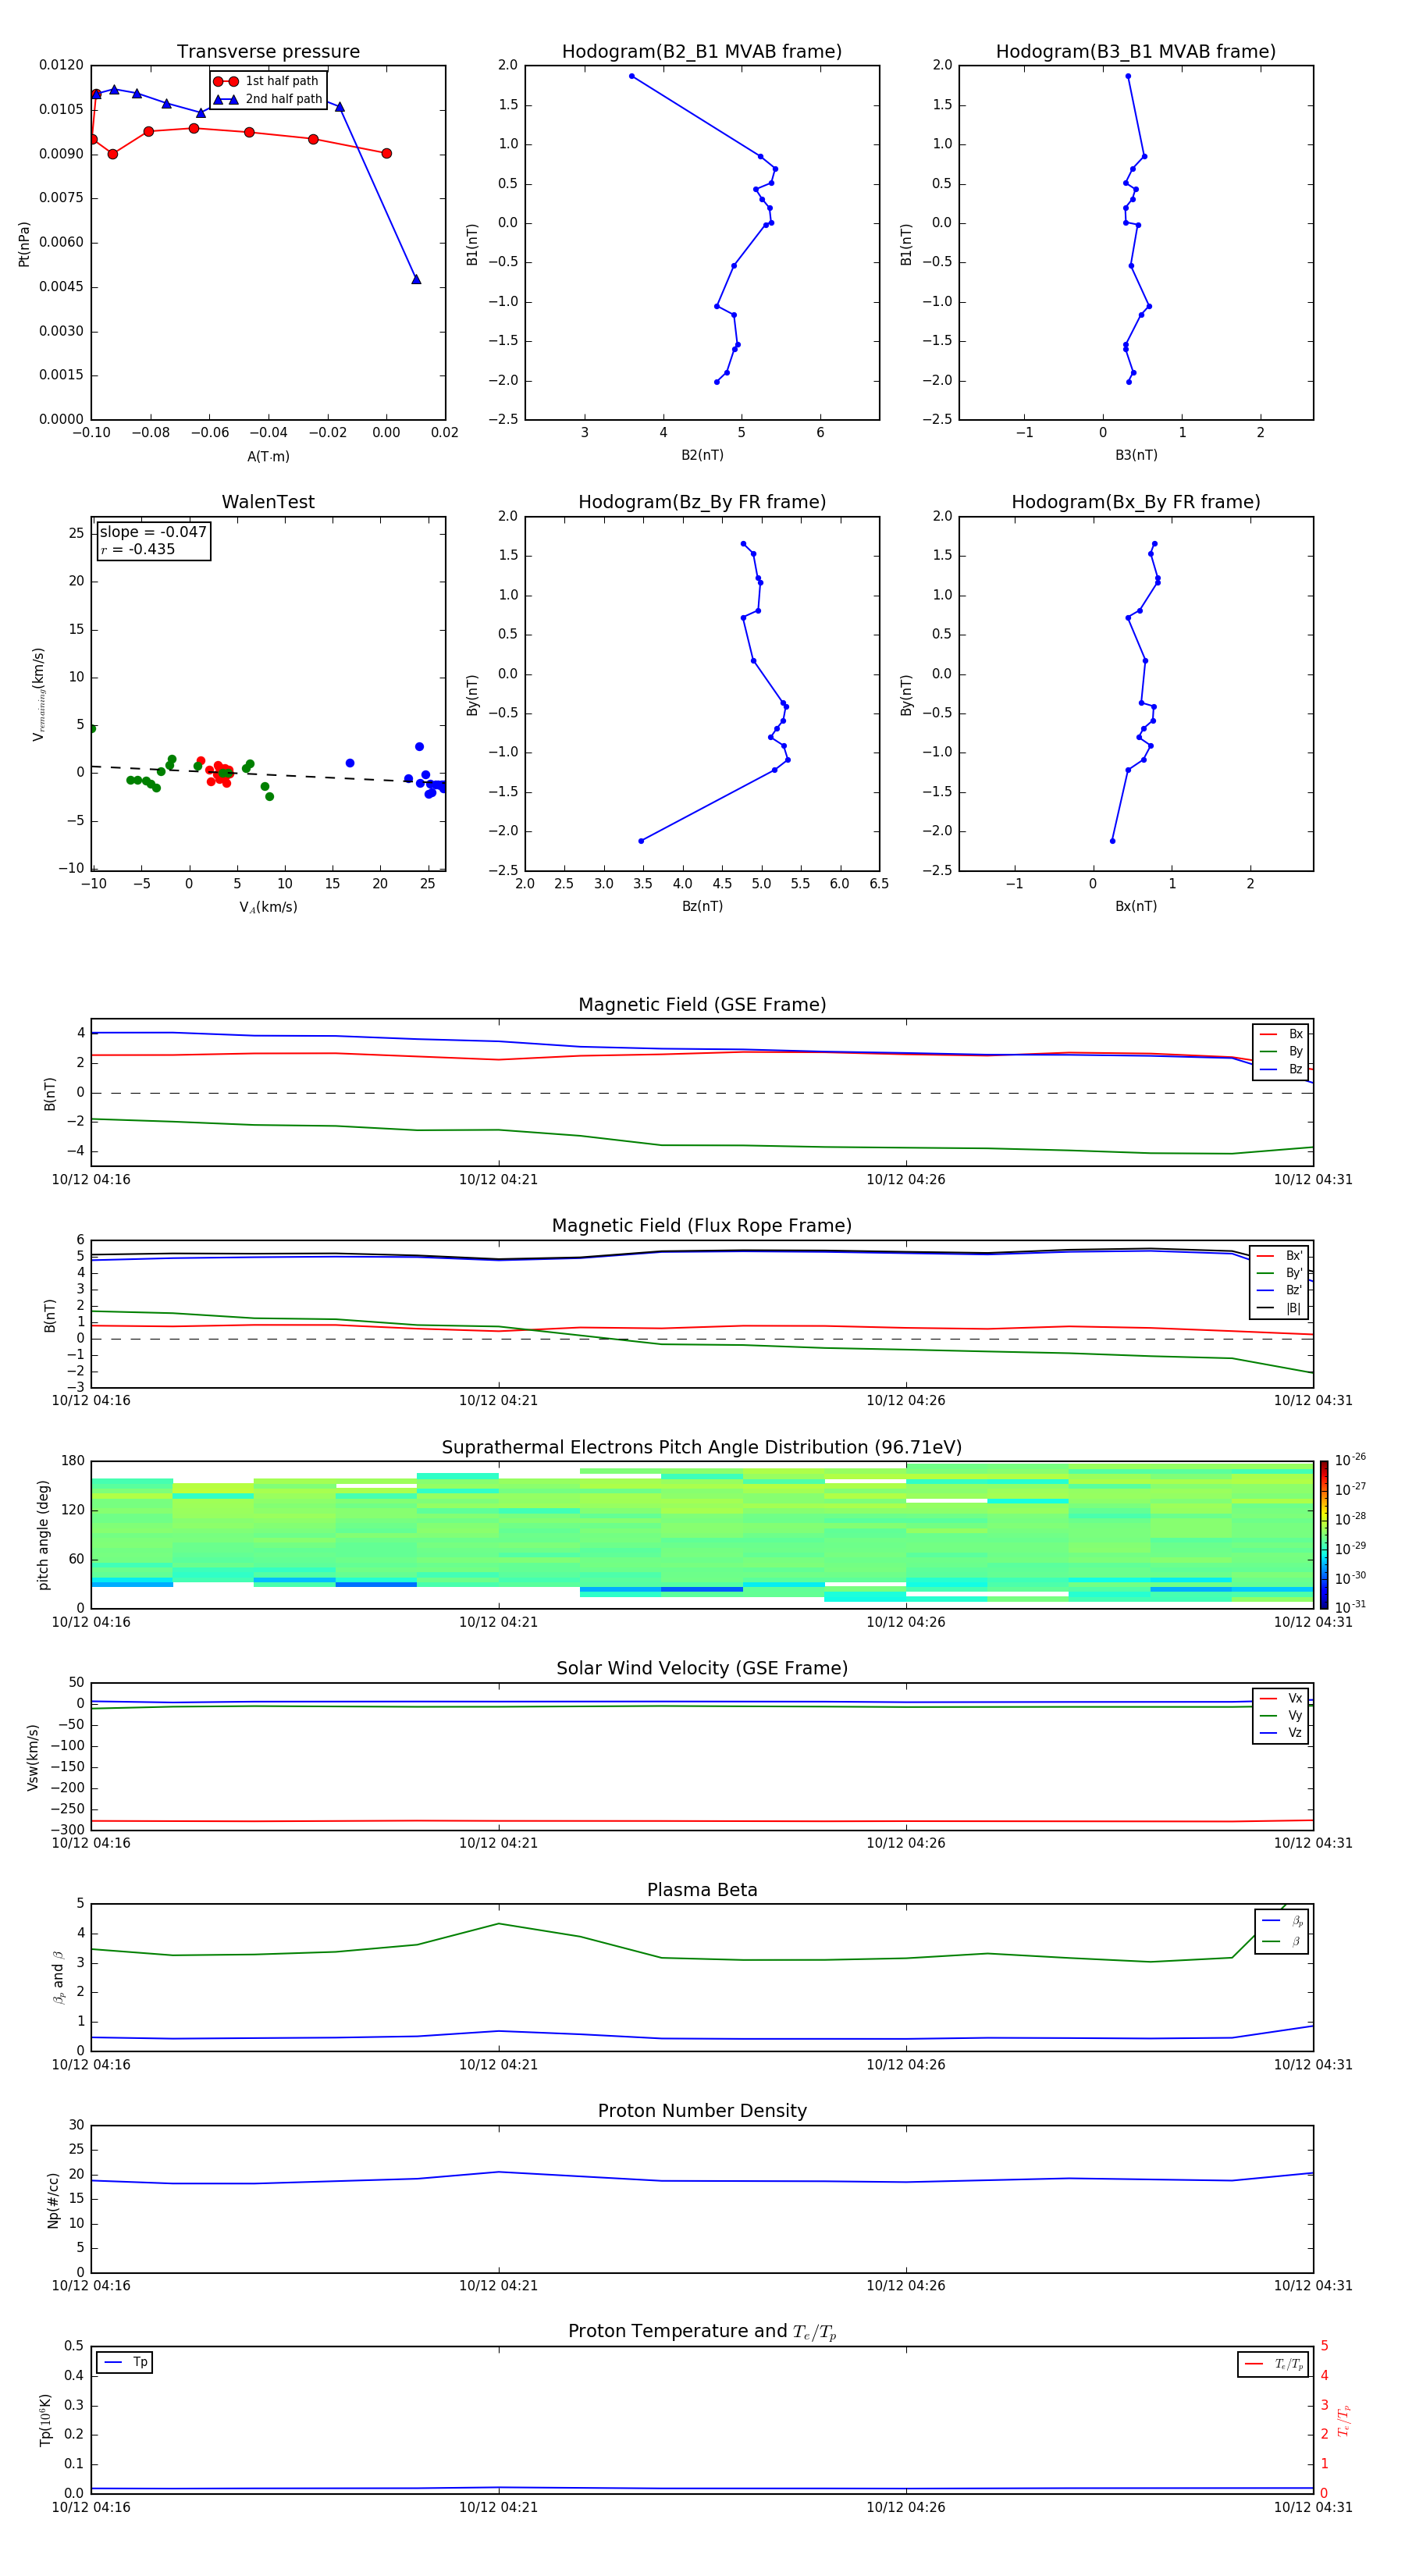
Task: Click the topmost point in B2_B1 hodogram
Action: 631,76
